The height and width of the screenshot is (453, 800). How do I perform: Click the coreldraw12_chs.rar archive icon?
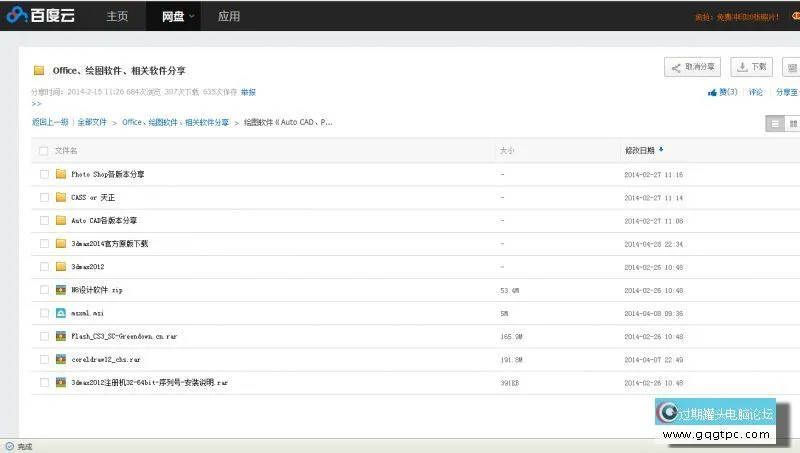tap(61, 359)
